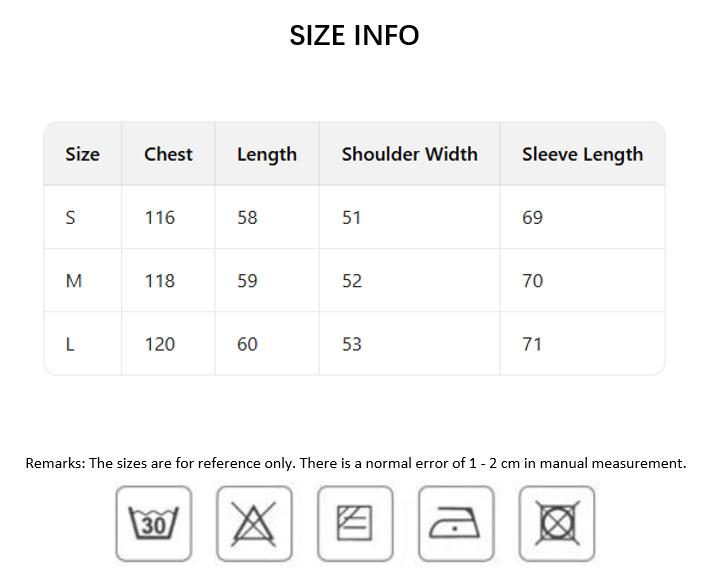Click chest value 120
The width and height of the screenshot is (716, 575).
click(x=159, y=344)
